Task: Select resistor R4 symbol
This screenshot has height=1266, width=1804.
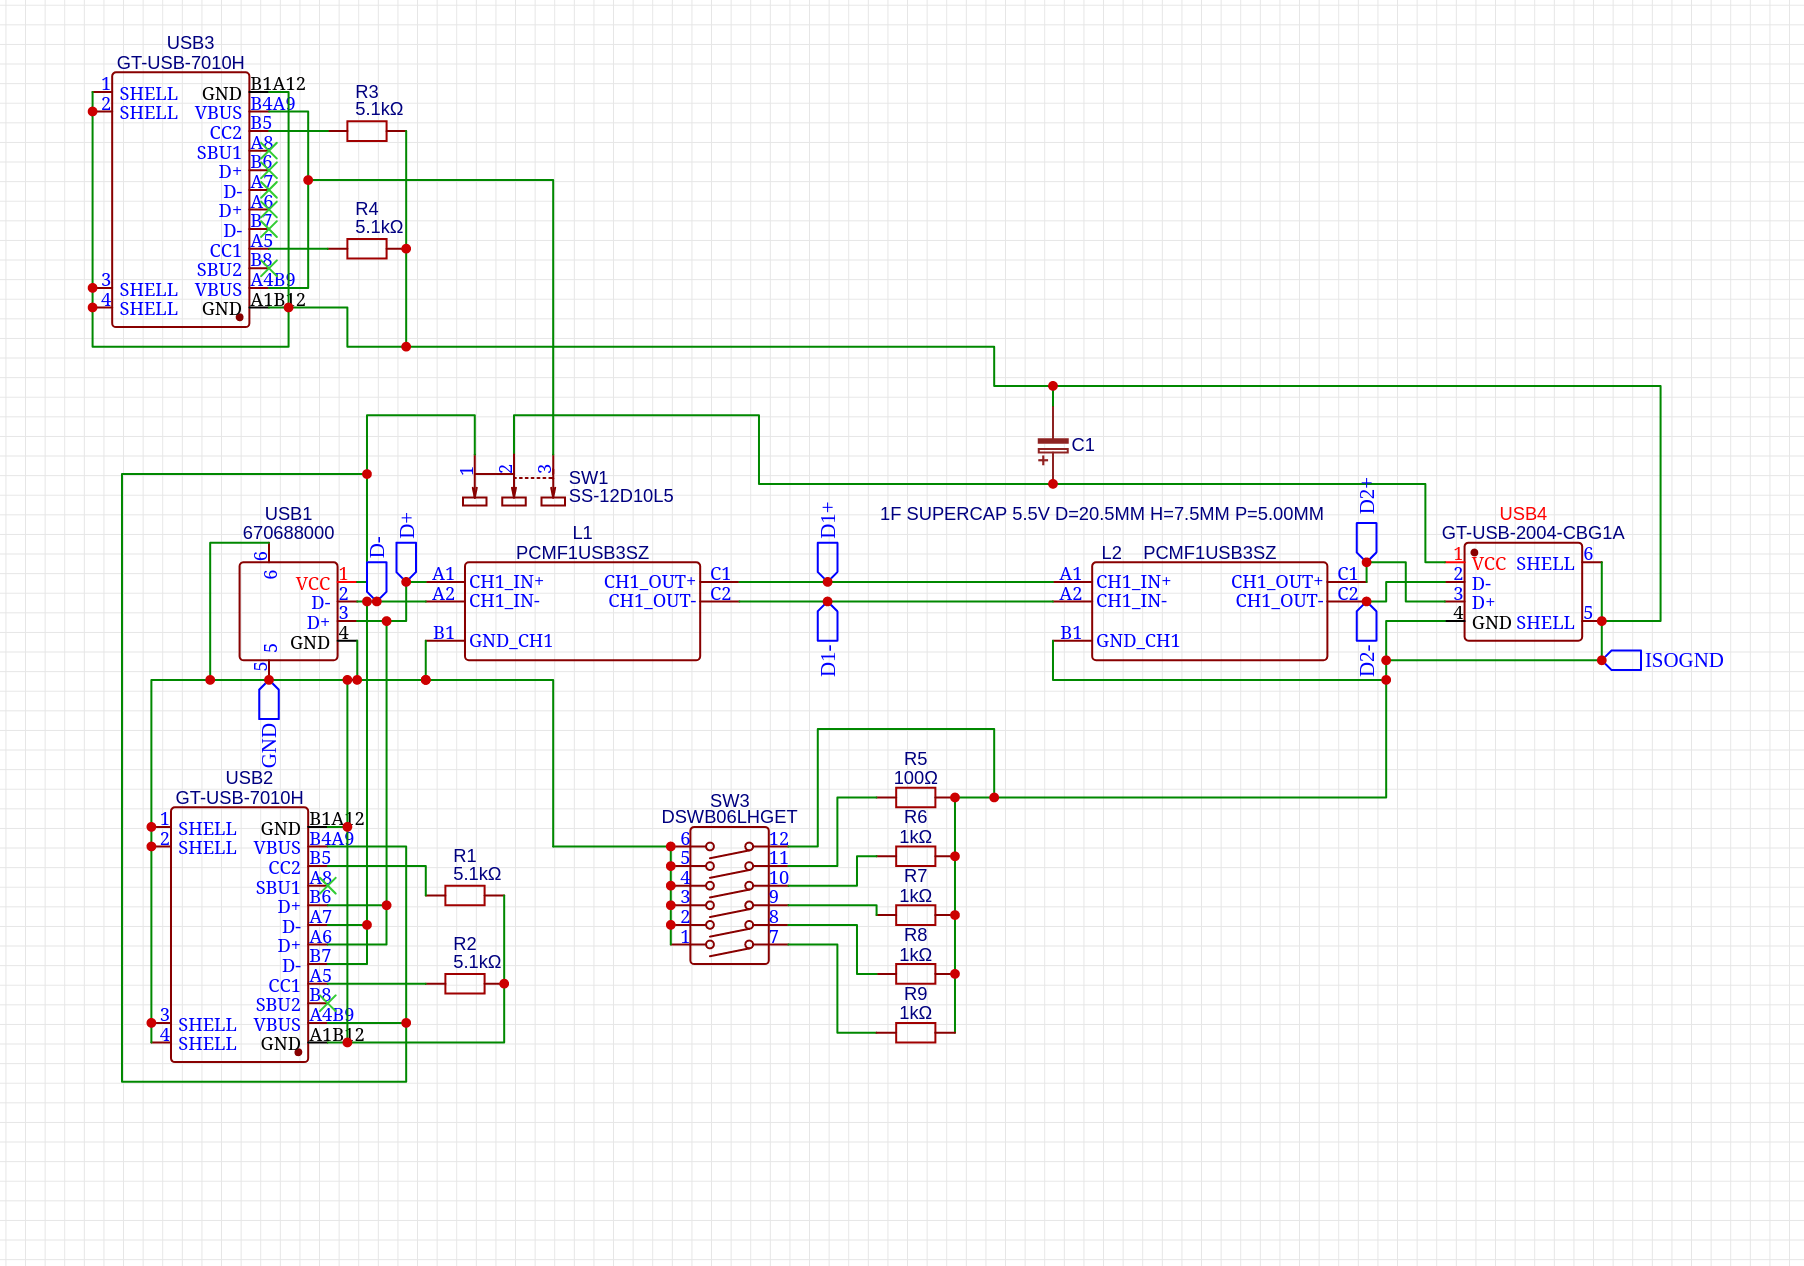Action: pyautogui.click(x=366, y=249)
